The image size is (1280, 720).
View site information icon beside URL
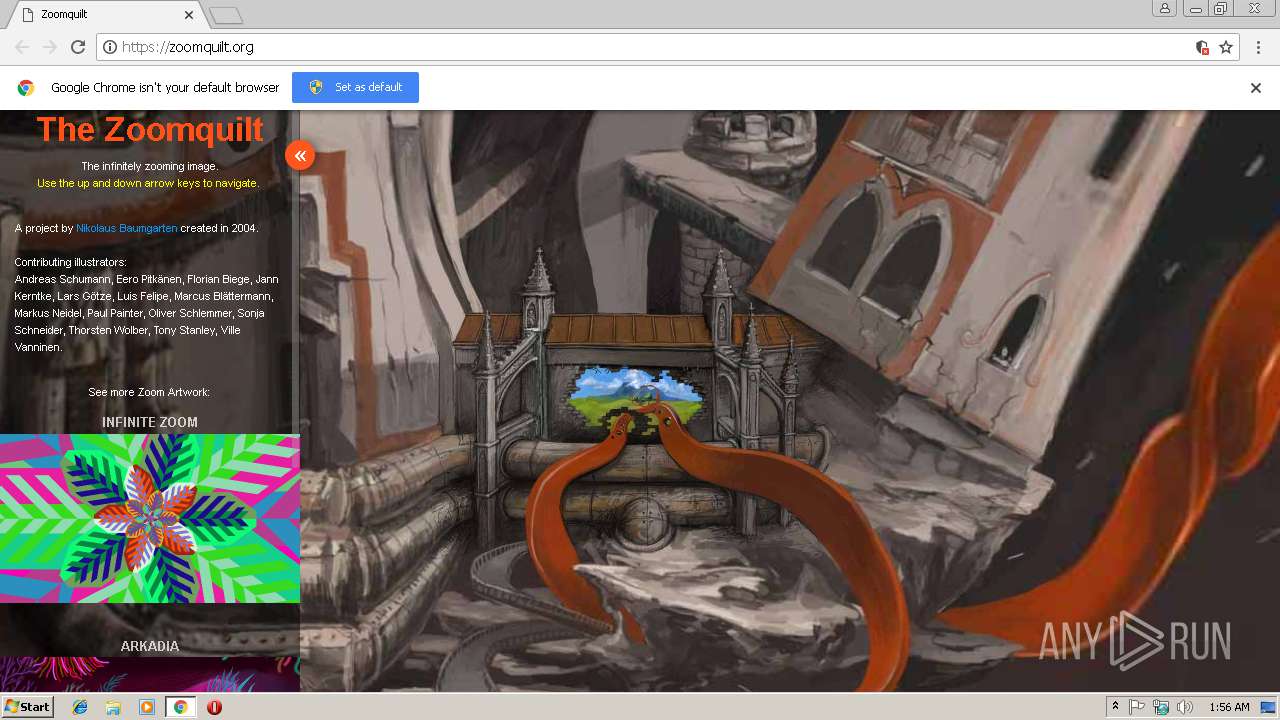(x=110, y=47)
